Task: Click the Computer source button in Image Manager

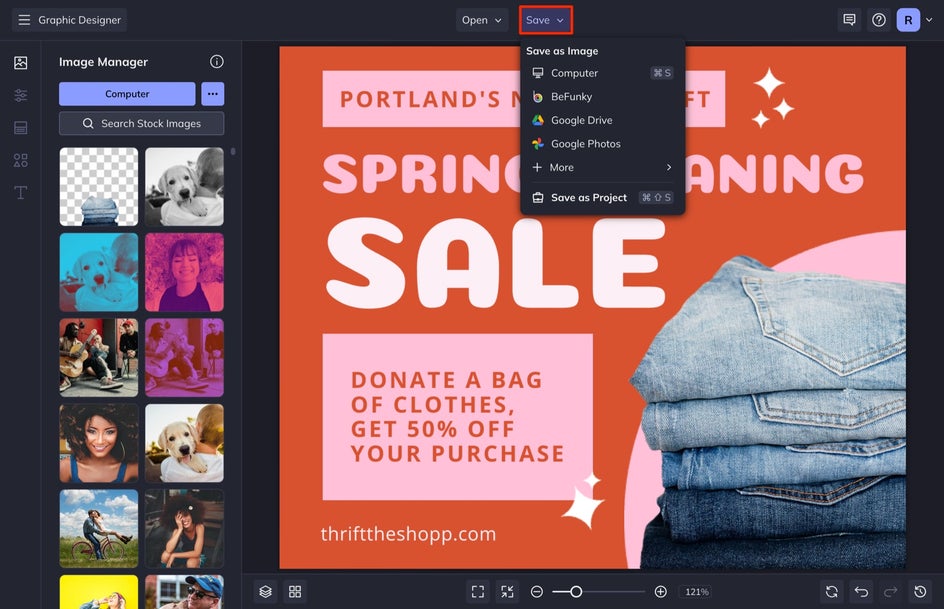Action: (127, 93)
